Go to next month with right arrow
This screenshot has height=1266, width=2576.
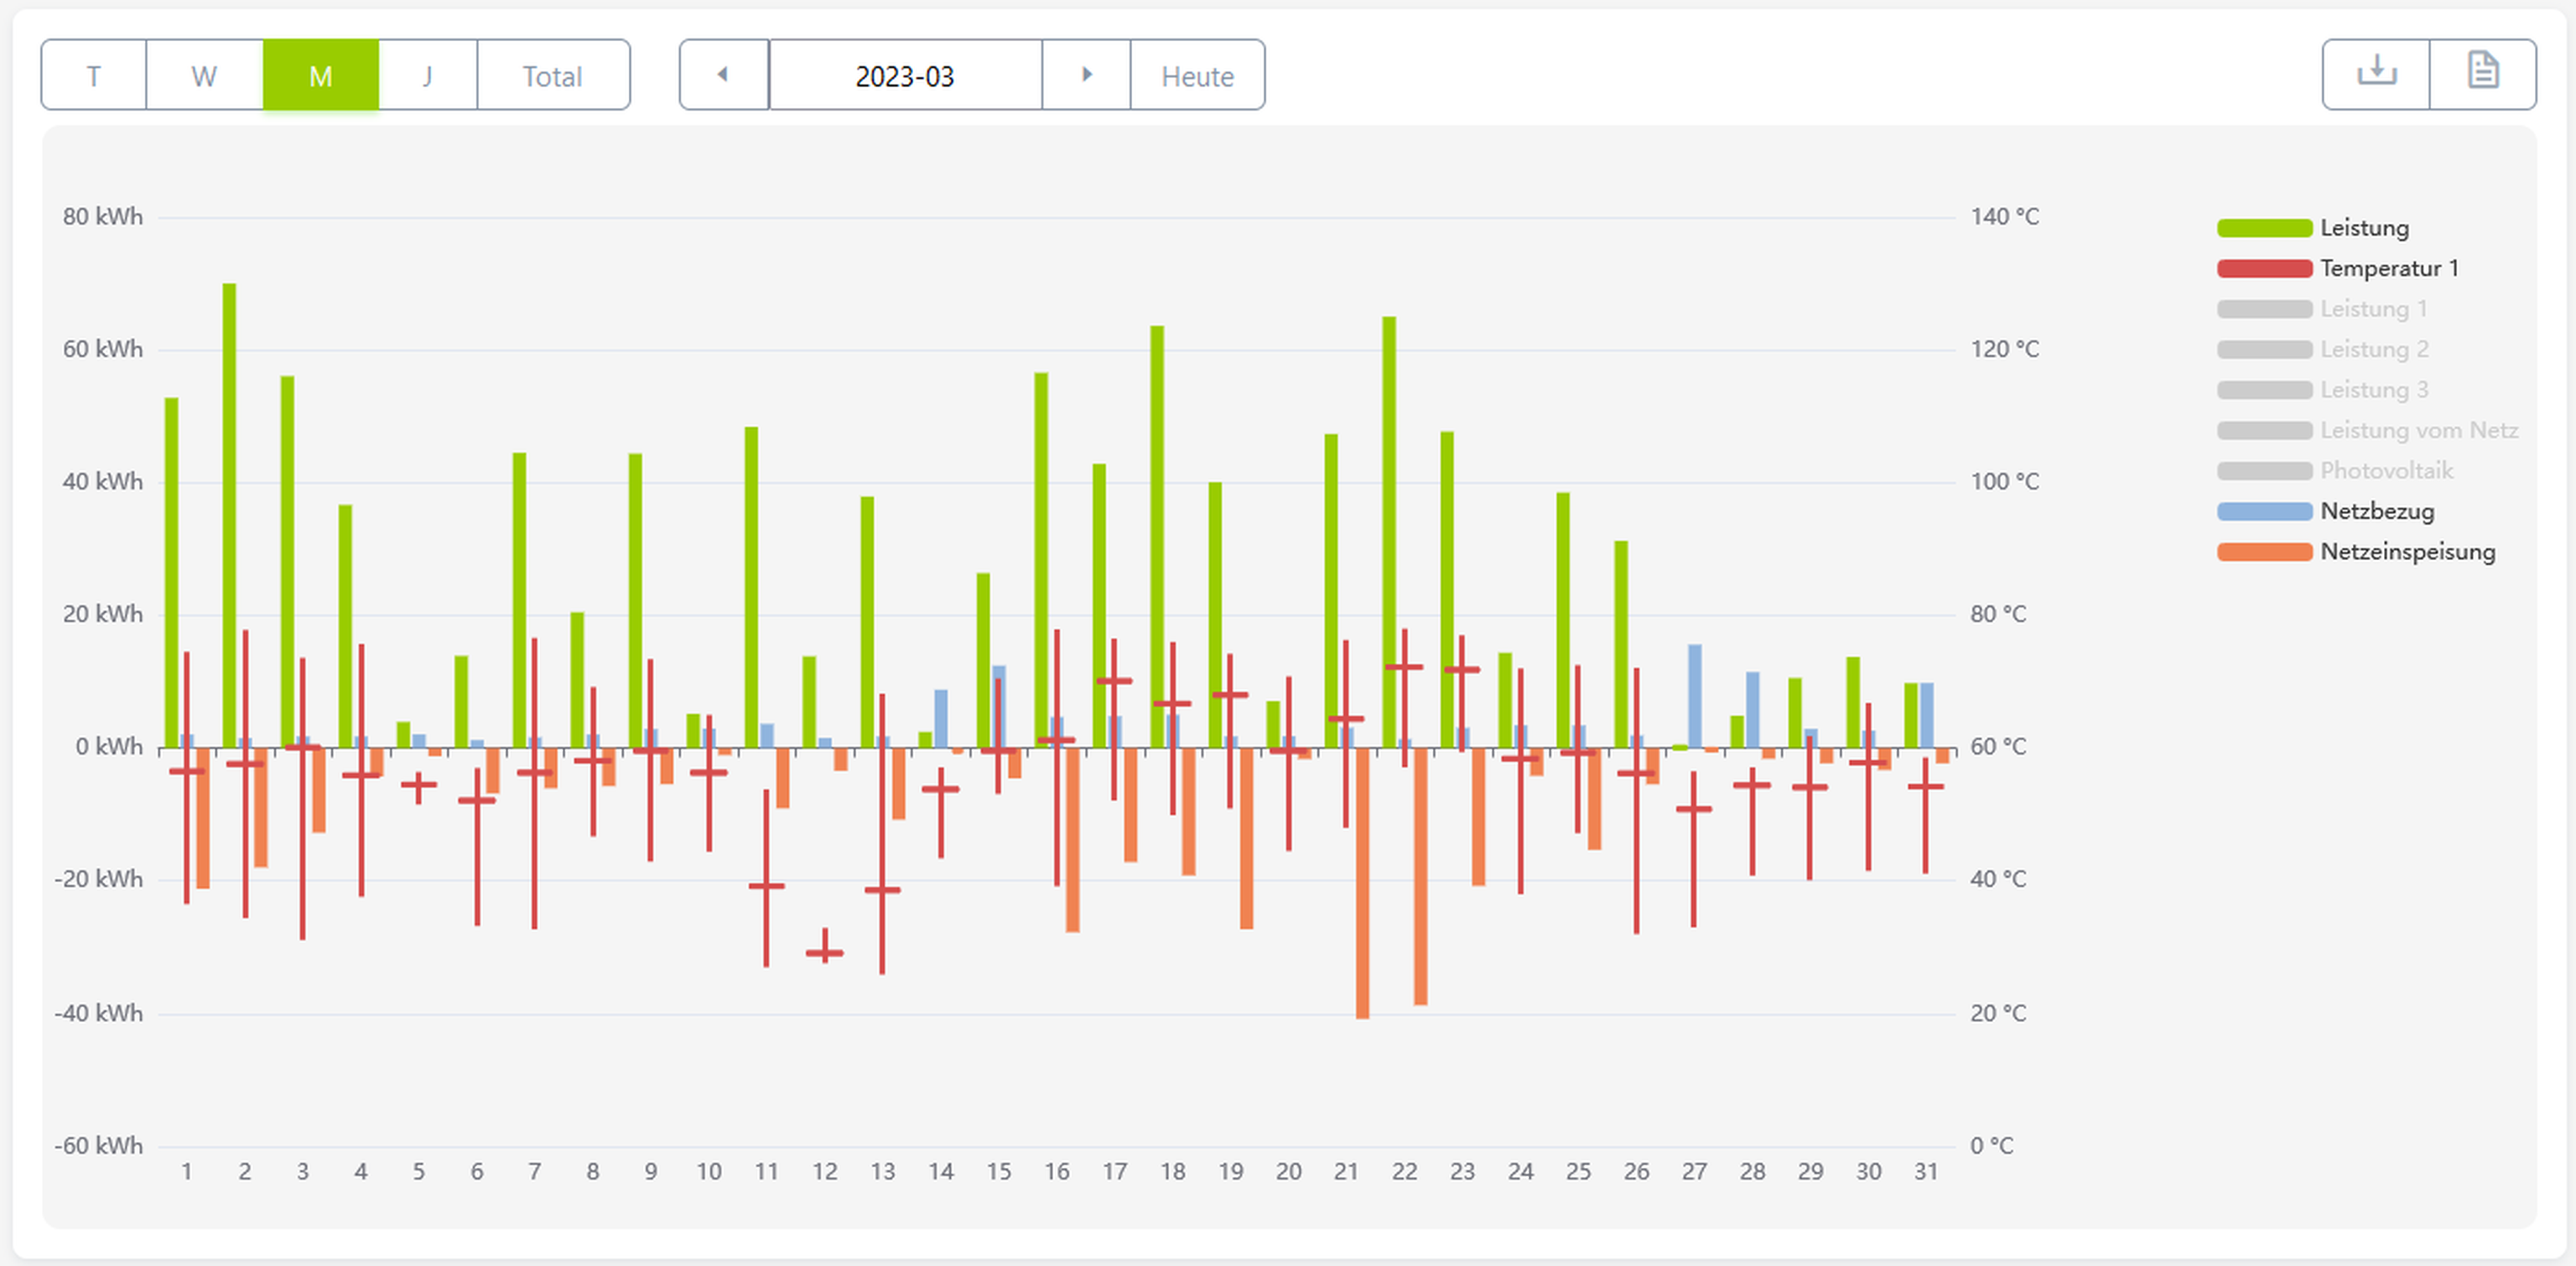(1086, 75)
